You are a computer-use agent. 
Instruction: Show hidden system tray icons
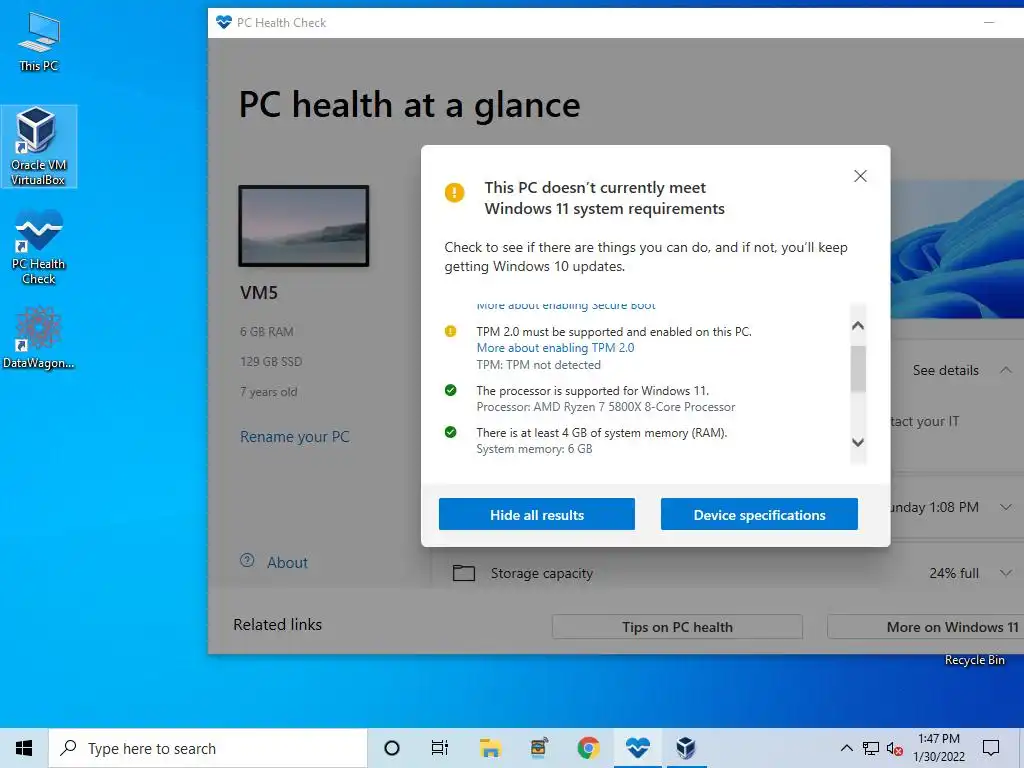(846, 748)
